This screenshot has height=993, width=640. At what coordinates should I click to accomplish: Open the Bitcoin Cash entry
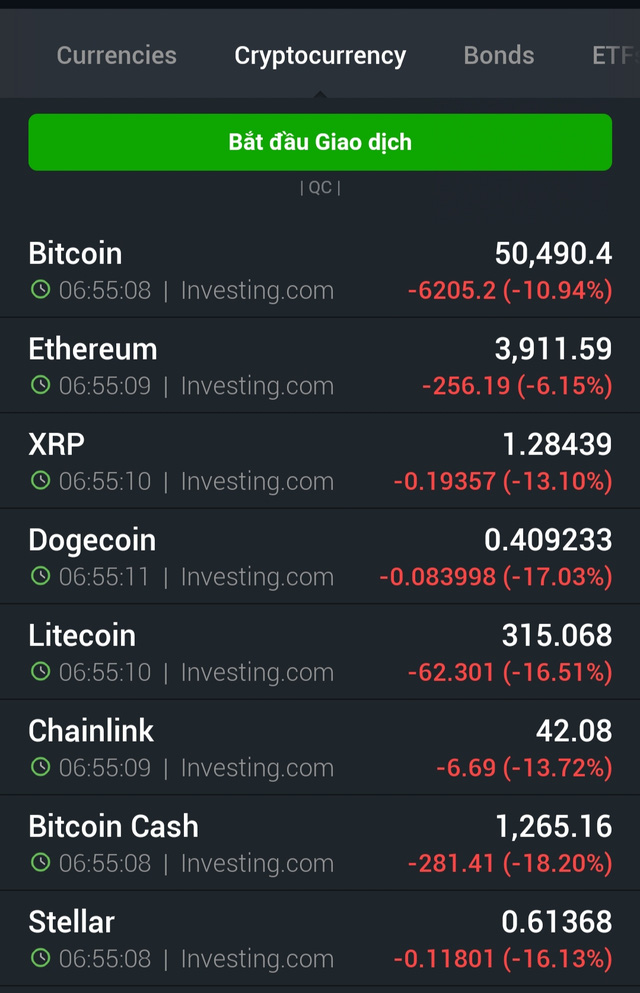pos(320,844)
